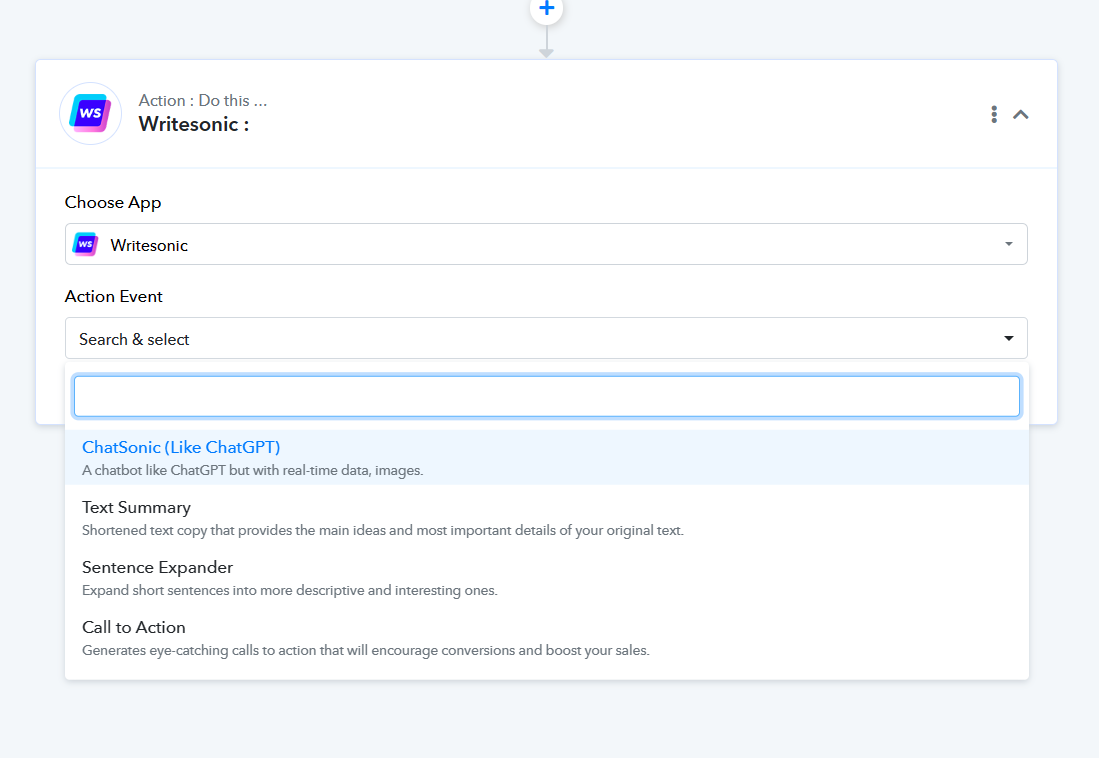
Task: Click the Choose App dropdown arrow
Action: click(1009, 244)
